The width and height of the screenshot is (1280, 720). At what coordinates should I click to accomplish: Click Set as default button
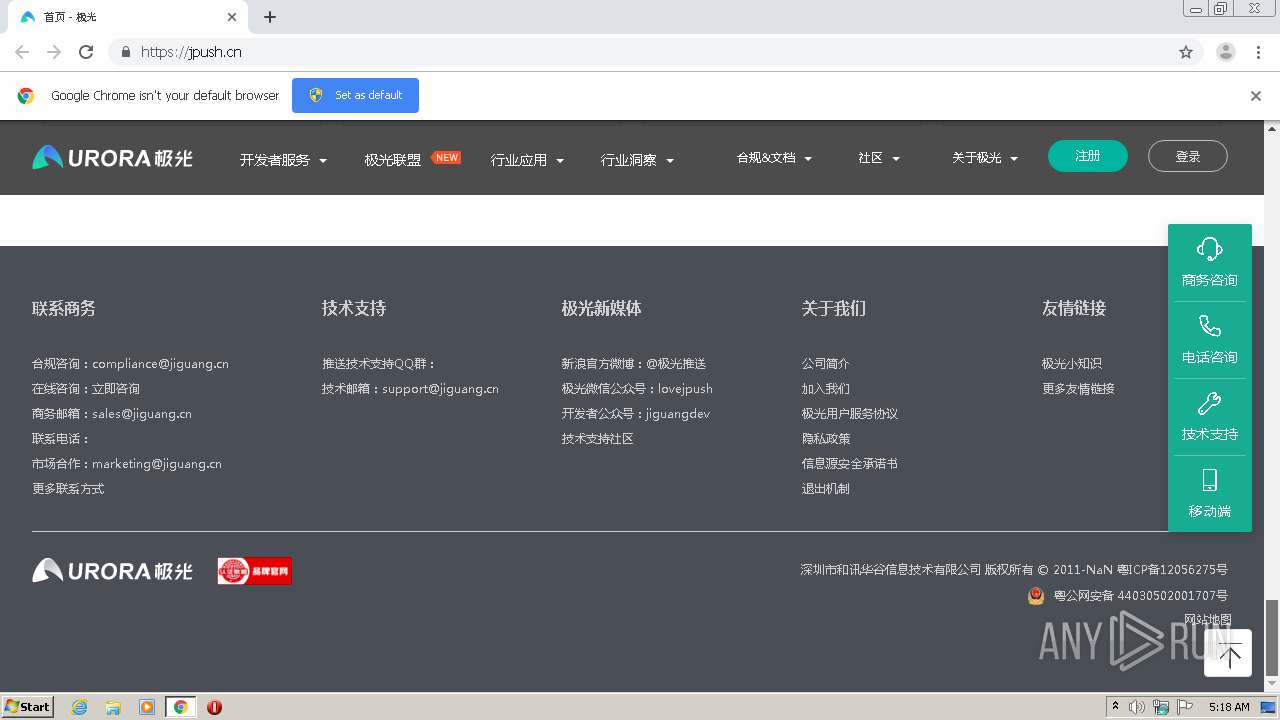point(355,95)
